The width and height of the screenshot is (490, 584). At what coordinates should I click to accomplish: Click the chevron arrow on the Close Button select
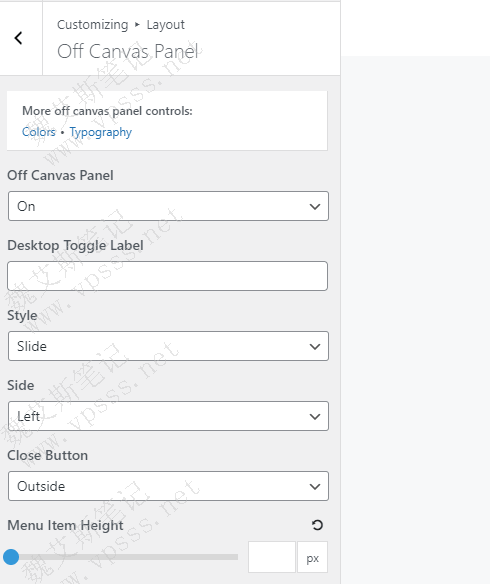[x=315, y=486]
